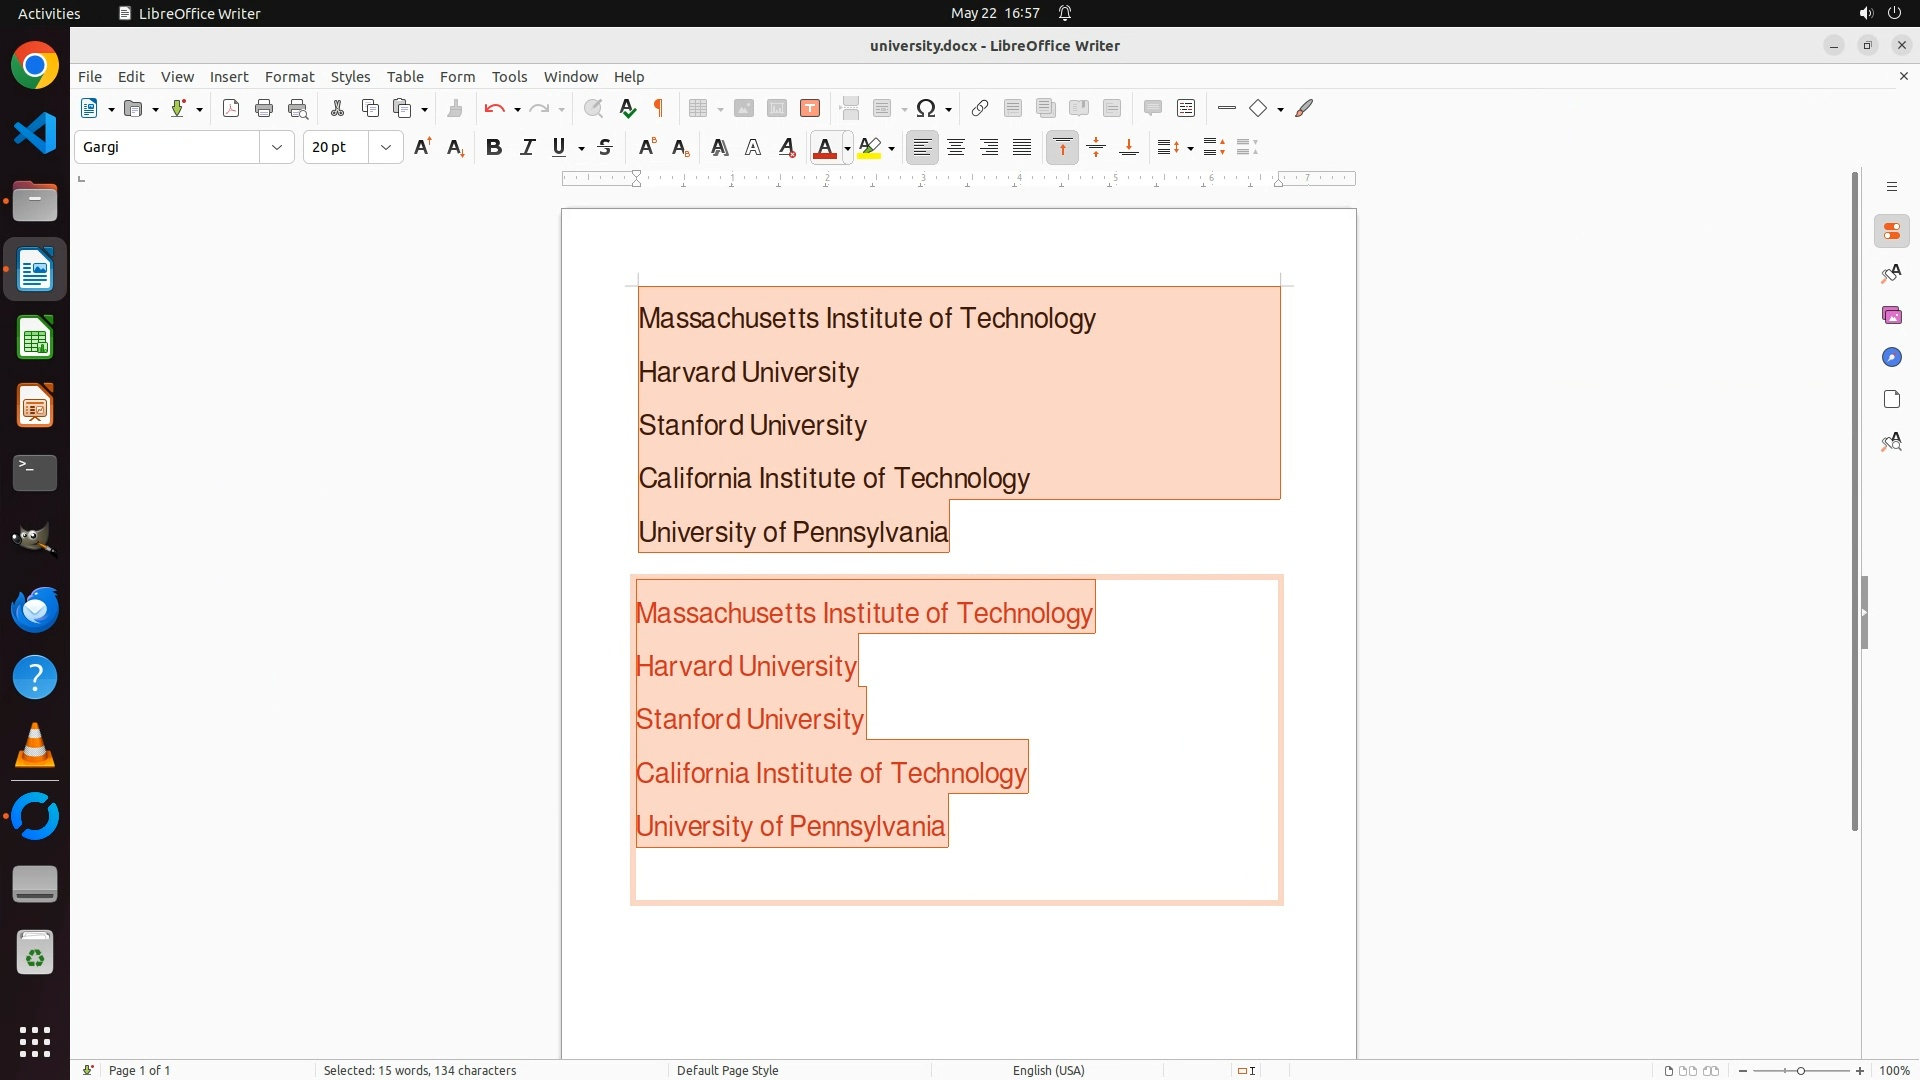Image resolution: width=1920 pixels, height=1080 pixels.
Task: Open the font size dropdown
Action: click(x=386, y=148)
